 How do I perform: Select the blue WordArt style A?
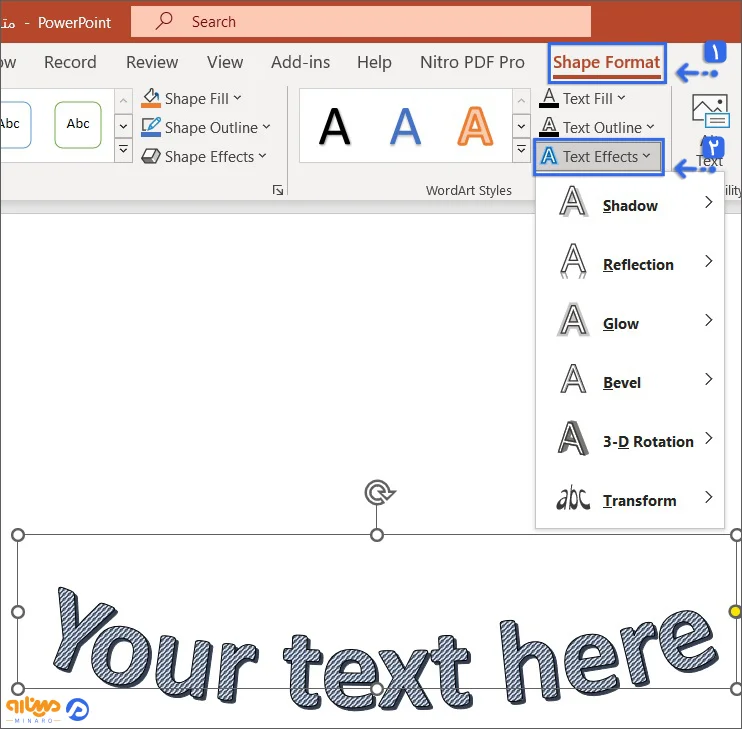pyautogui.click(x=405, y=126)
